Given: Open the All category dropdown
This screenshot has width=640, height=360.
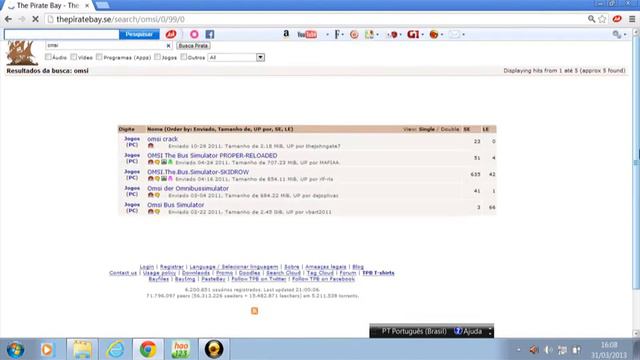Looking at the screenshot, I should click(x=236, y=58).
